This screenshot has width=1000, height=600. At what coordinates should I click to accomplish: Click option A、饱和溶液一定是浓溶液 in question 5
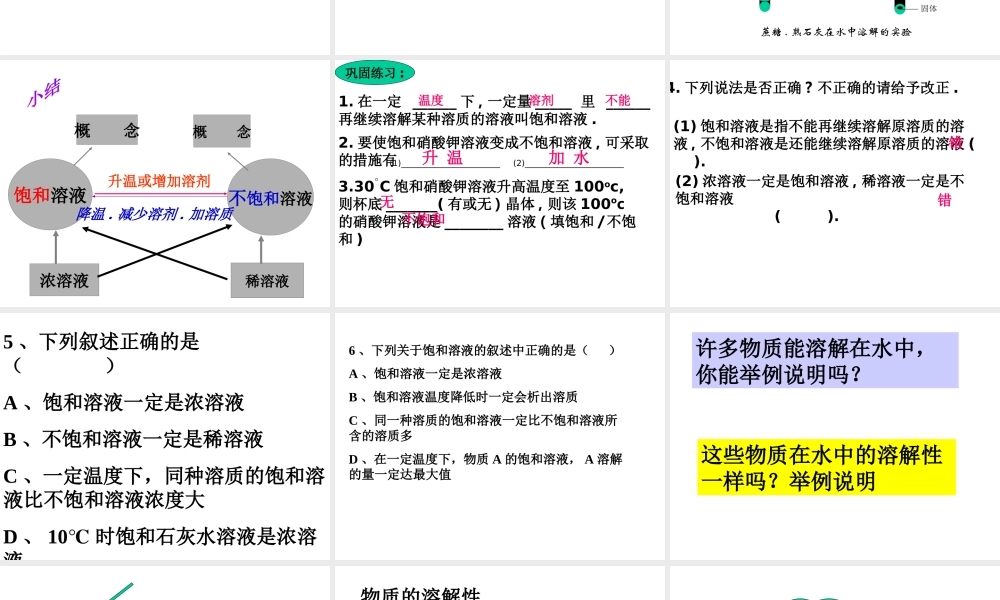[x=124, y=402]
